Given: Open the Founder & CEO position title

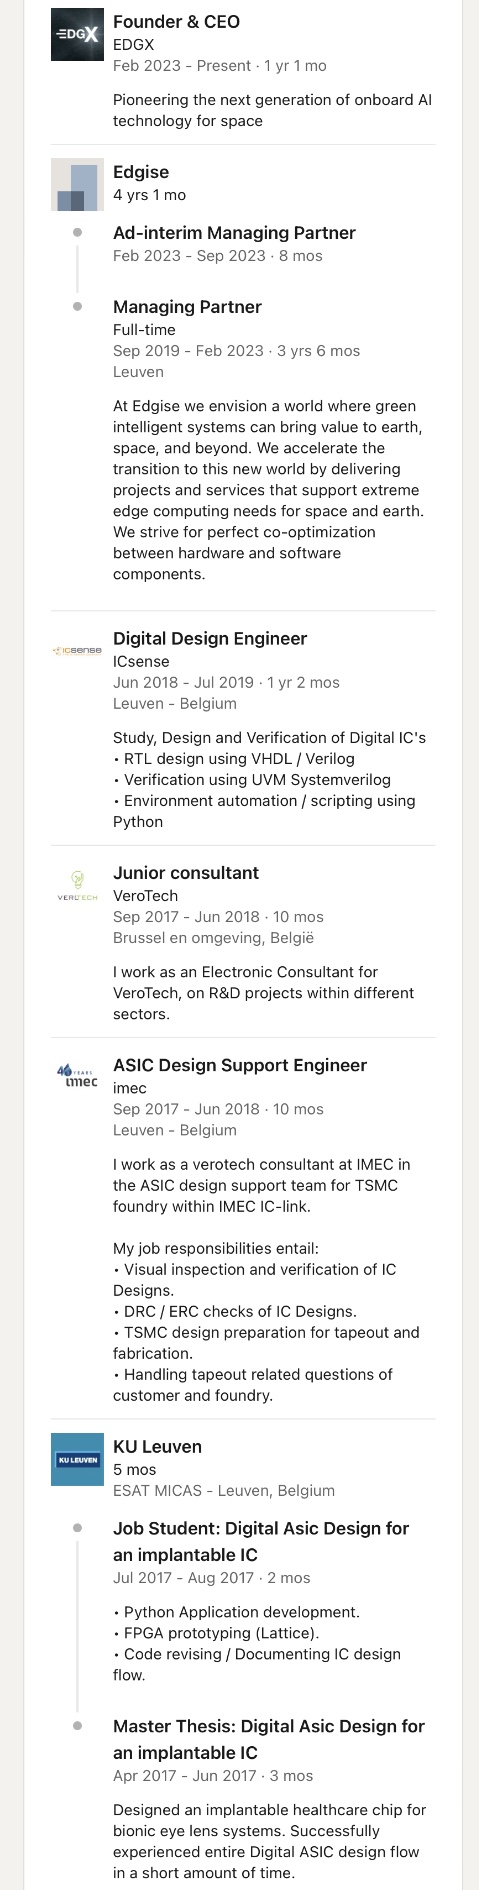Looking at the screenshot, I should tap(176, 22).
